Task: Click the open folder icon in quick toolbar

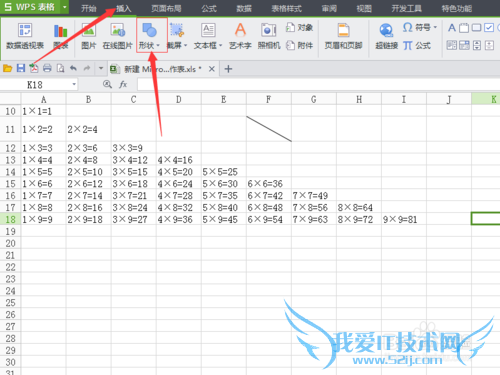Action: click(x=7, y=69)
